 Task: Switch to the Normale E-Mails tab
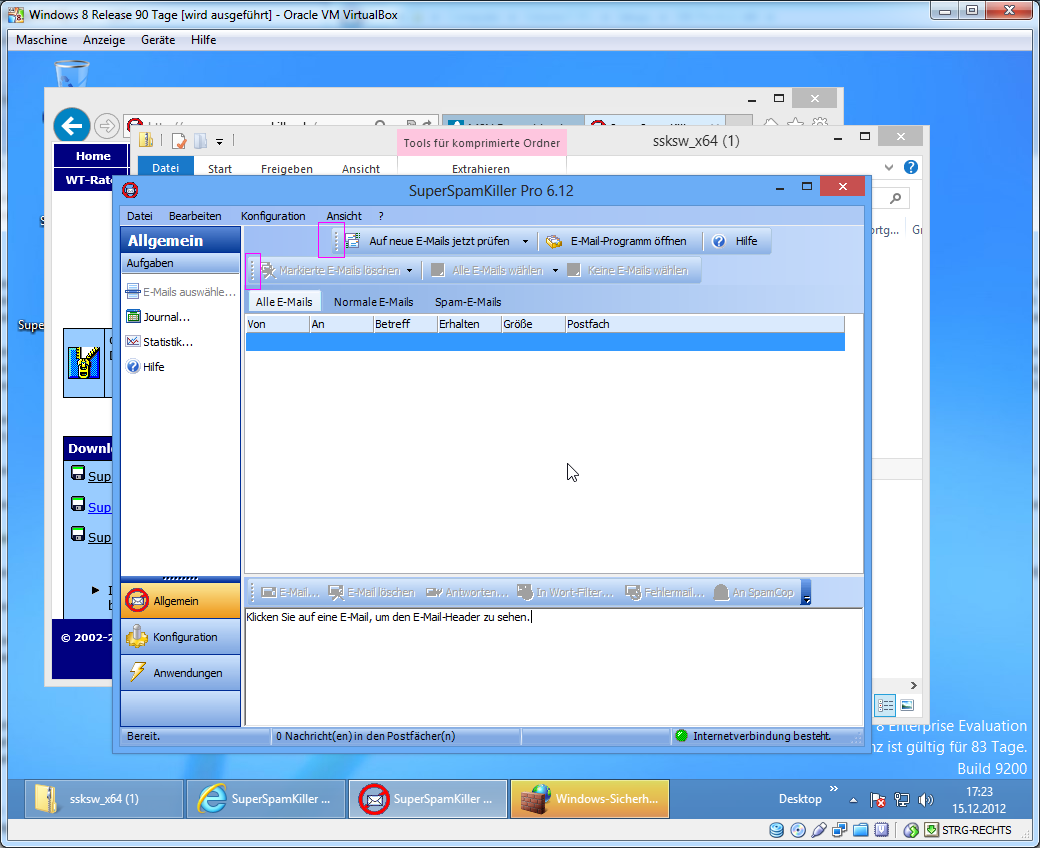pos(373,302)
